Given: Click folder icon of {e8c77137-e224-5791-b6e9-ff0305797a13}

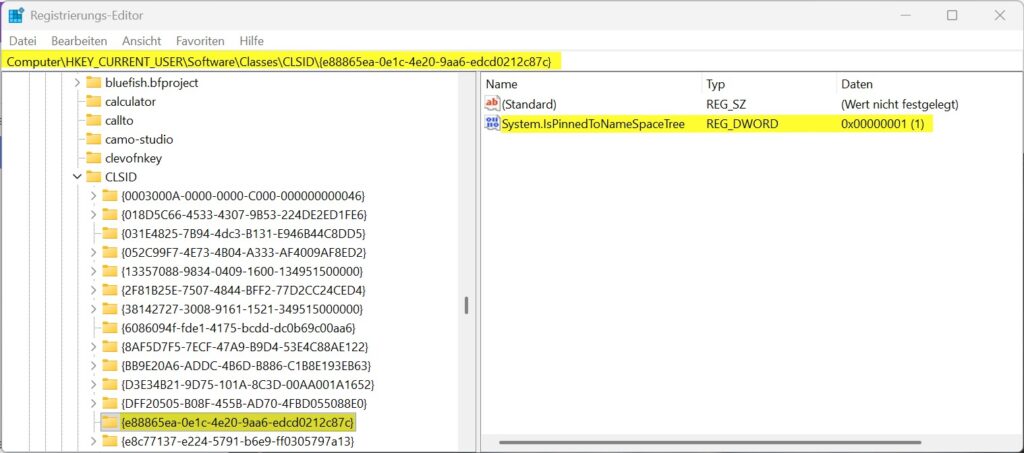Looking at the screenshot, I should point(110,442).
